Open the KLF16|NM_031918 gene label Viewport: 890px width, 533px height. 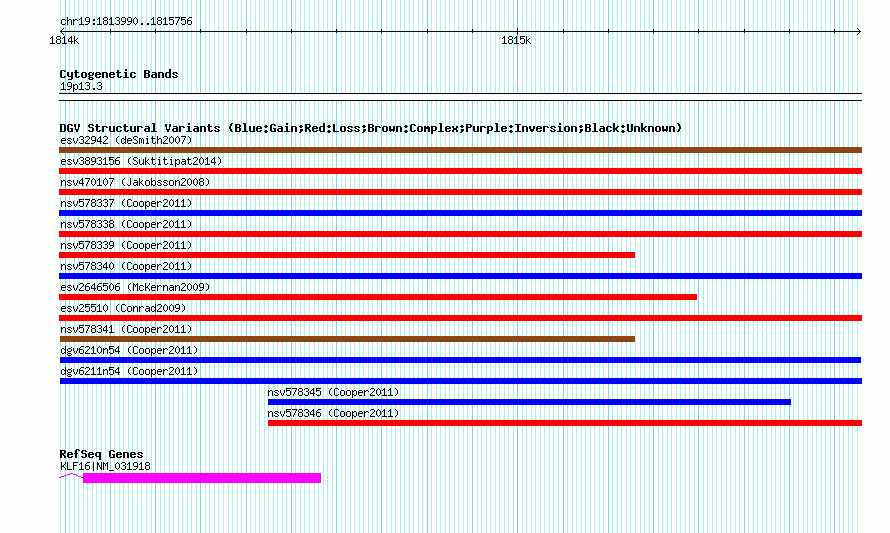tap(105, 467)
